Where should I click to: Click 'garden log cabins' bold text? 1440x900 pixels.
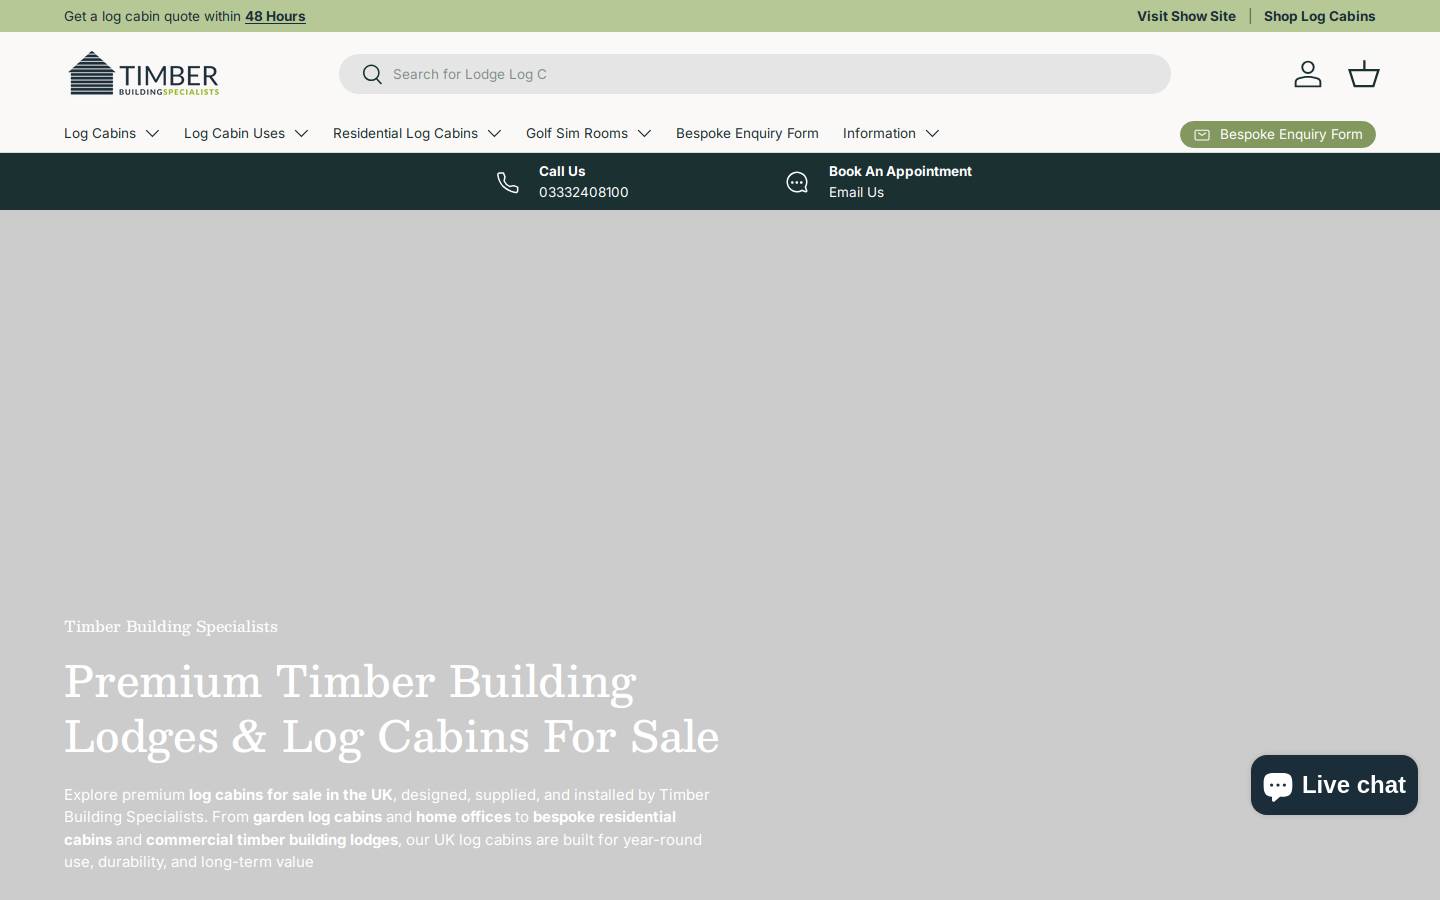pos(317,817)
